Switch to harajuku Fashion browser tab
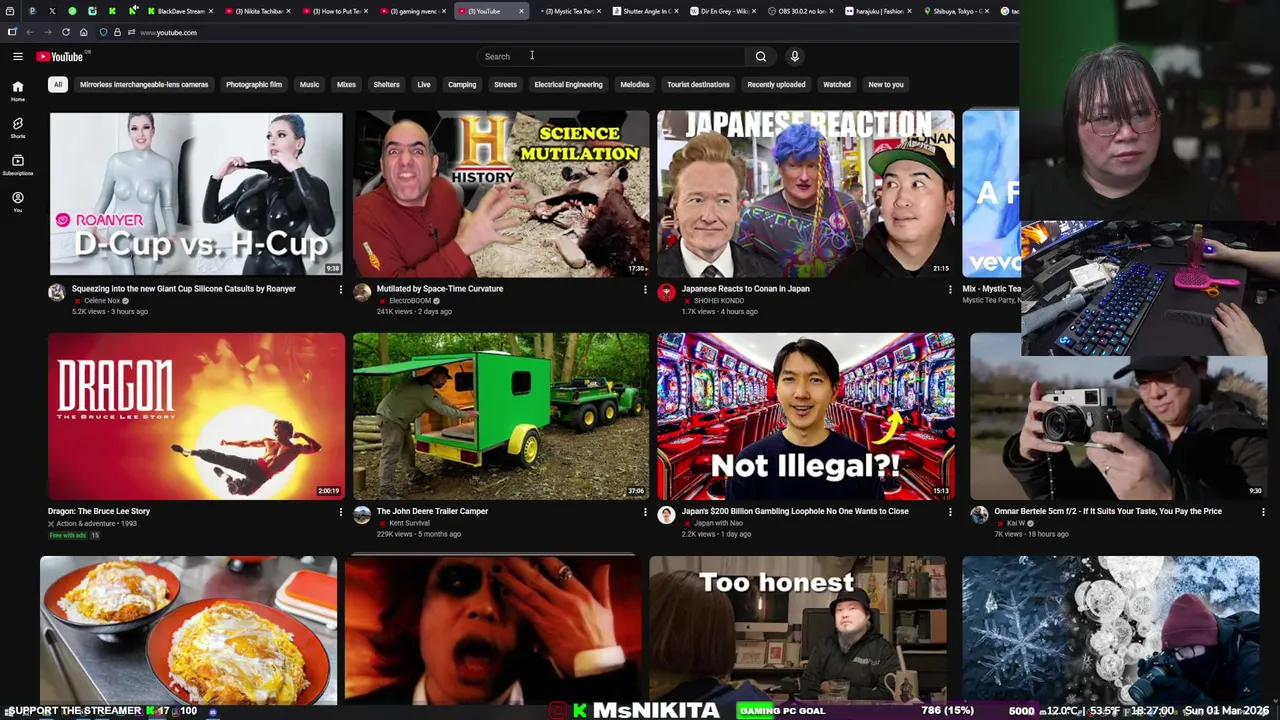 point(879,11)
